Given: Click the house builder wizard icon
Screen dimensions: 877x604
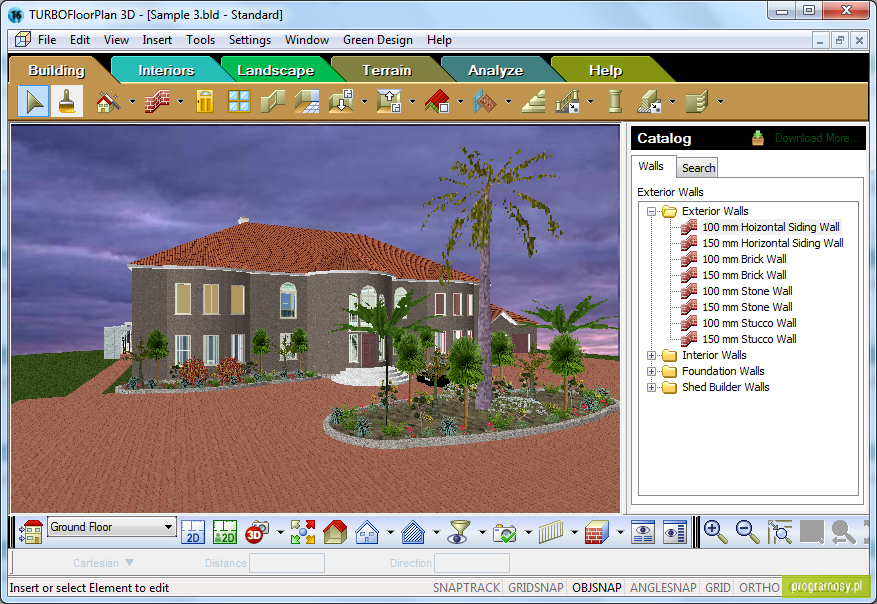Looking at the screenshot, I should click(109, 101).
